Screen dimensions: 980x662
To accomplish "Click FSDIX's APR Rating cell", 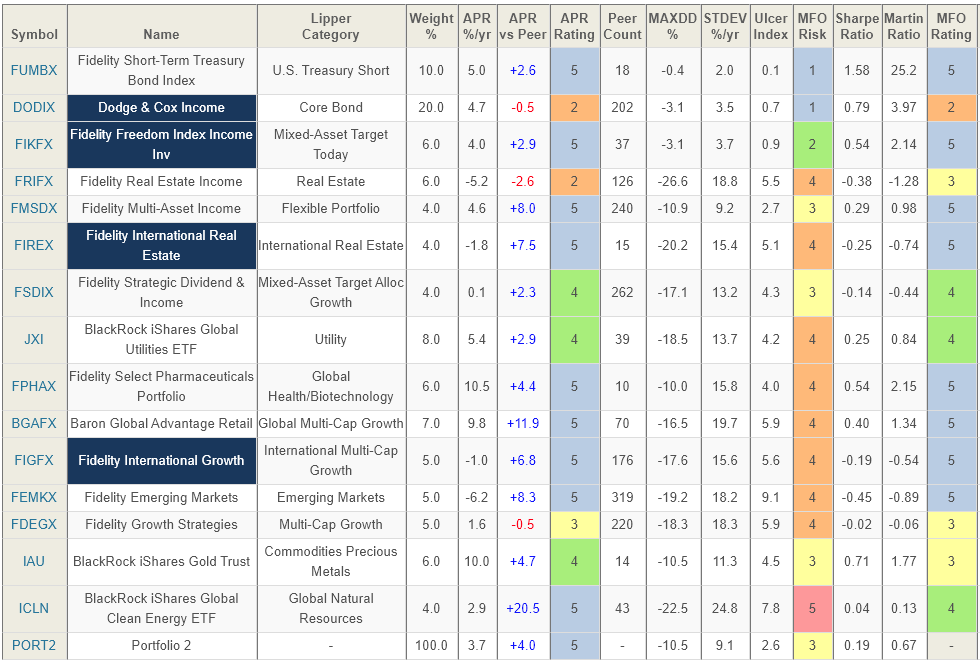I will (x=575, y=293).
